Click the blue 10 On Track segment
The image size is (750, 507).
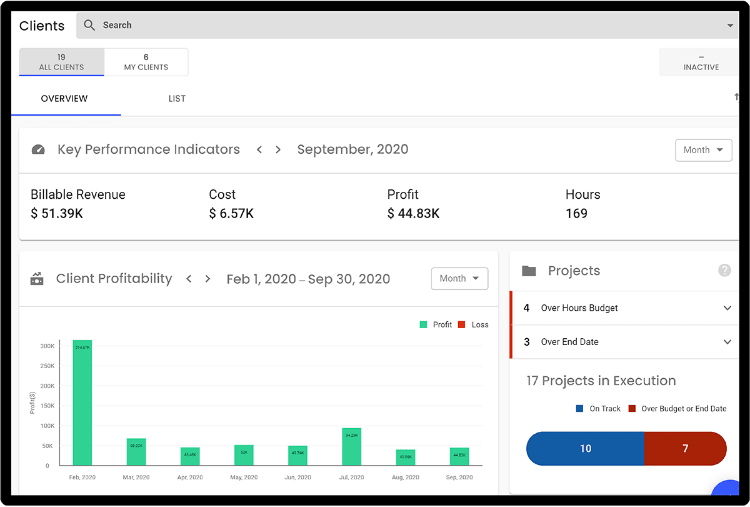(x=585, y=449)
